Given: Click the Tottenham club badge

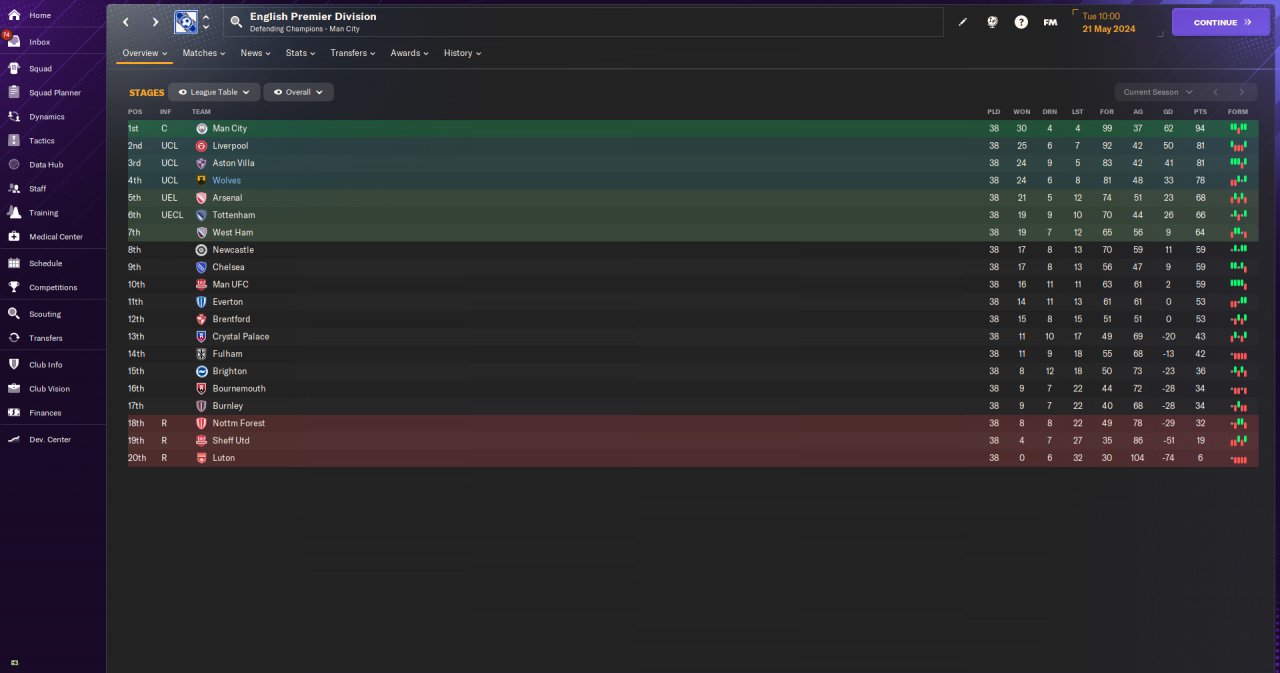Looking at the screenshot, I should click(x=201, y=215).
